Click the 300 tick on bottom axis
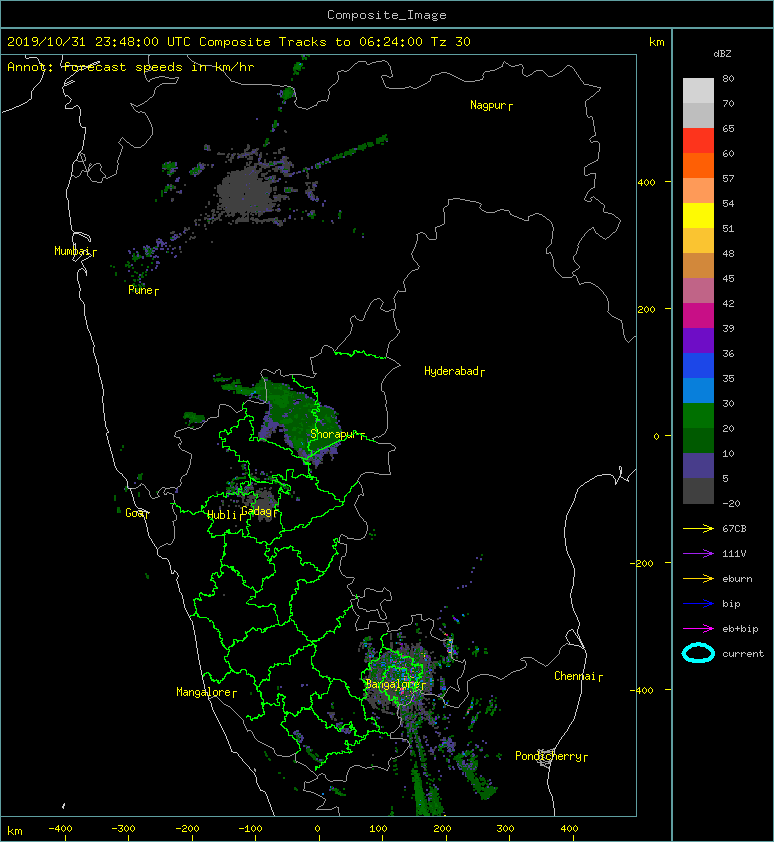Screen dimensions: 774x842 click(x=505, y=829)
